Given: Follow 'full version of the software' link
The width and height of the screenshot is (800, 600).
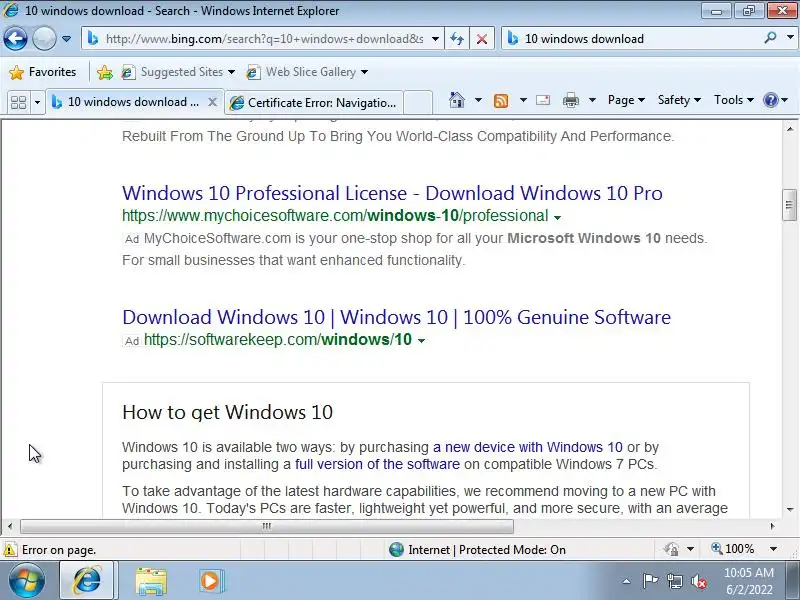Looking at the screenshot, I should [x=378, y=464].
